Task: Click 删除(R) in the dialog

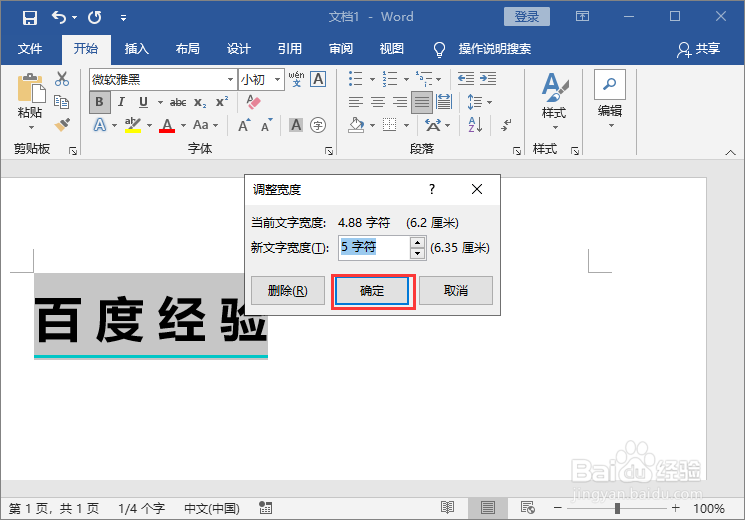Action: [x=288, y=290]
